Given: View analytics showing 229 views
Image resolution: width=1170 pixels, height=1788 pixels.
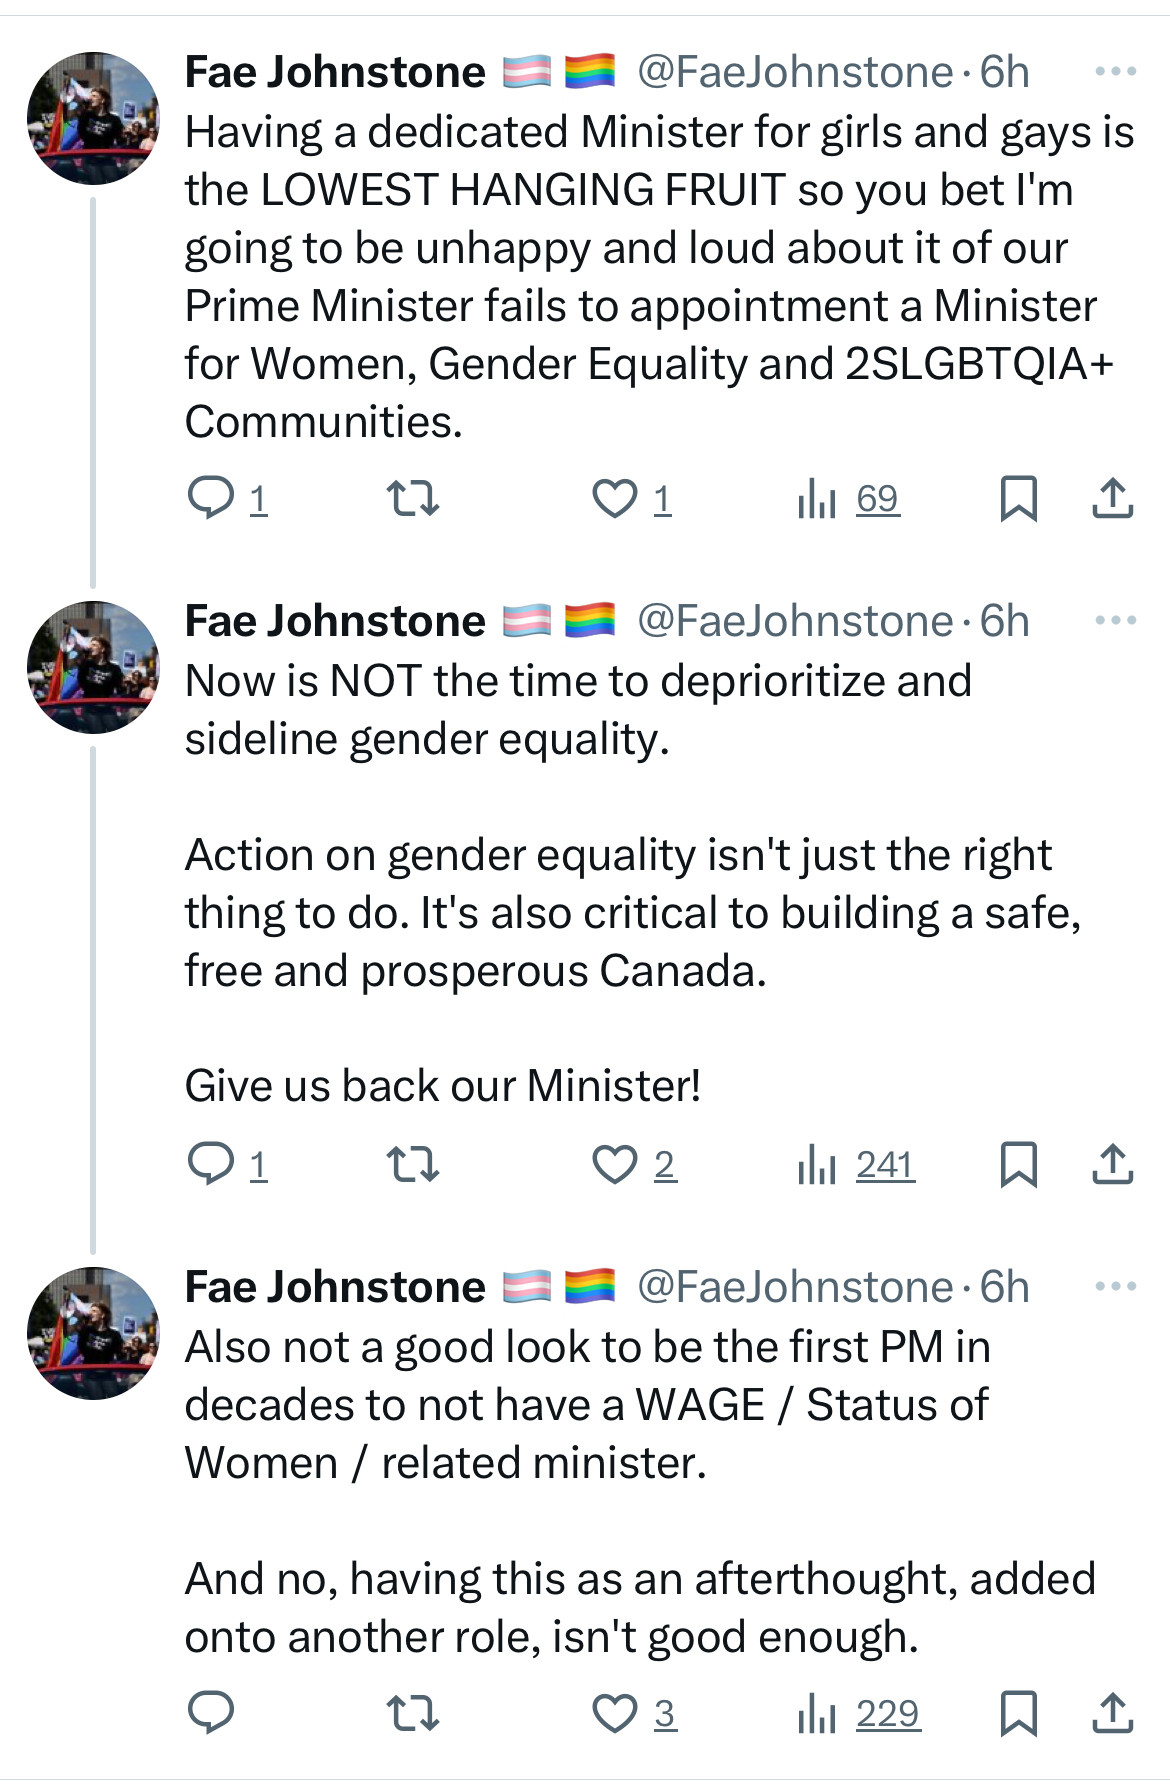Looking at the screenshot, I should click(859, 1712).
